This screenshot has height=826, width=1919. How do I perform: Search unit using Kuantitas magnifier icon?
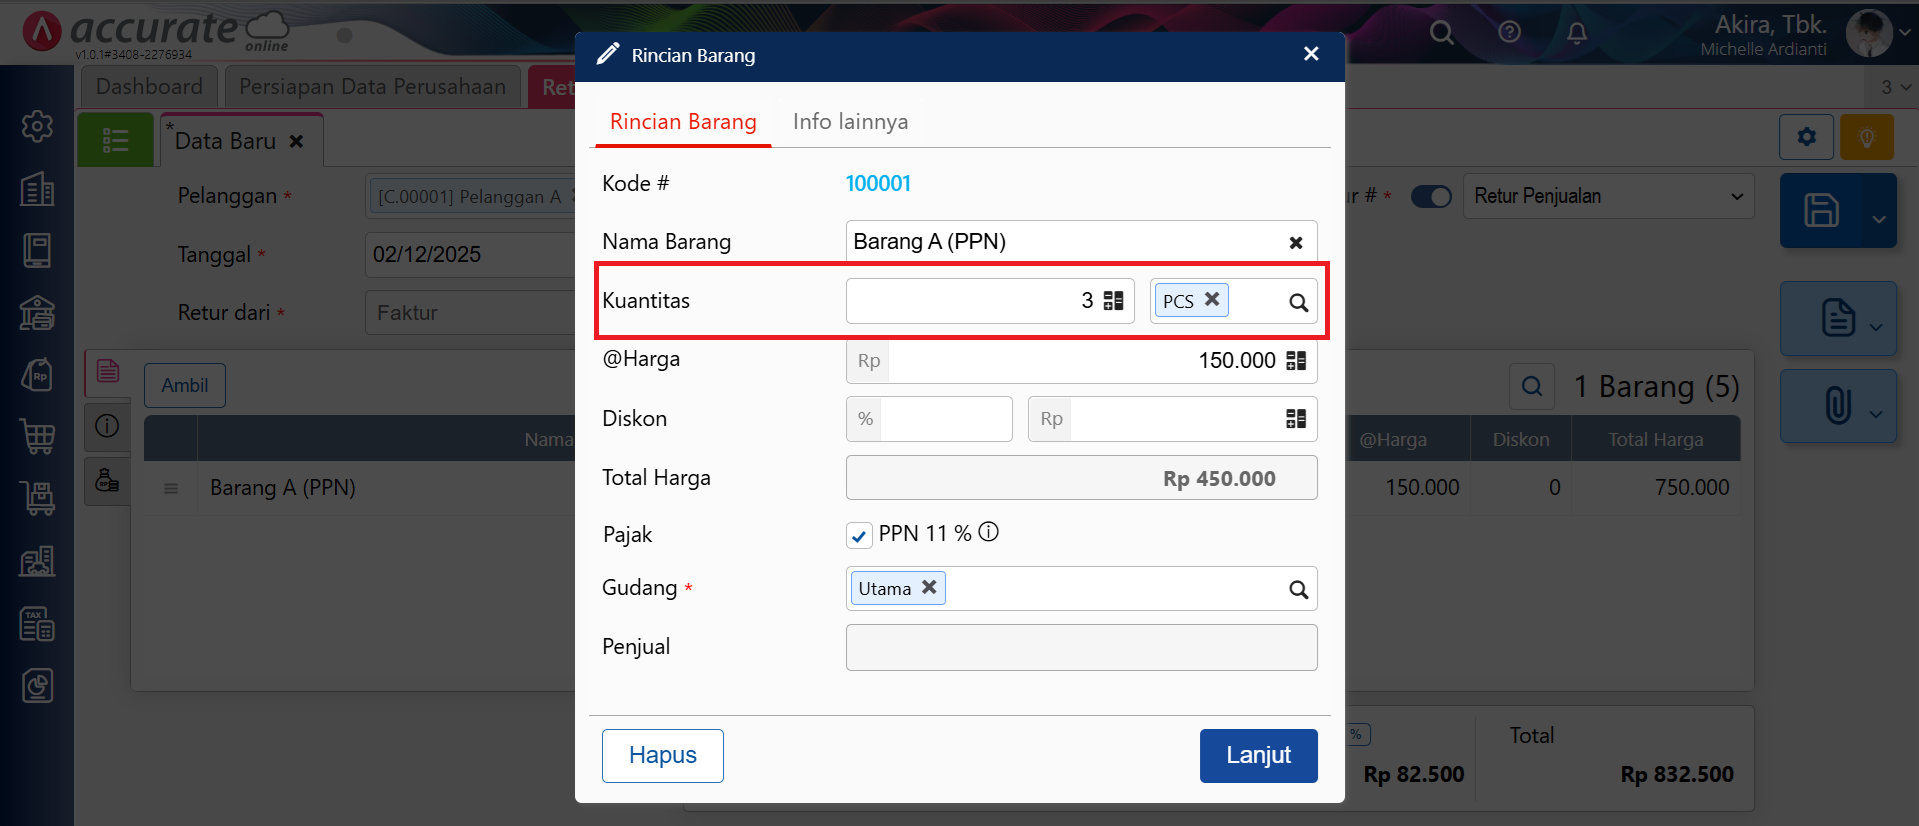click(x=1298, y=302)
